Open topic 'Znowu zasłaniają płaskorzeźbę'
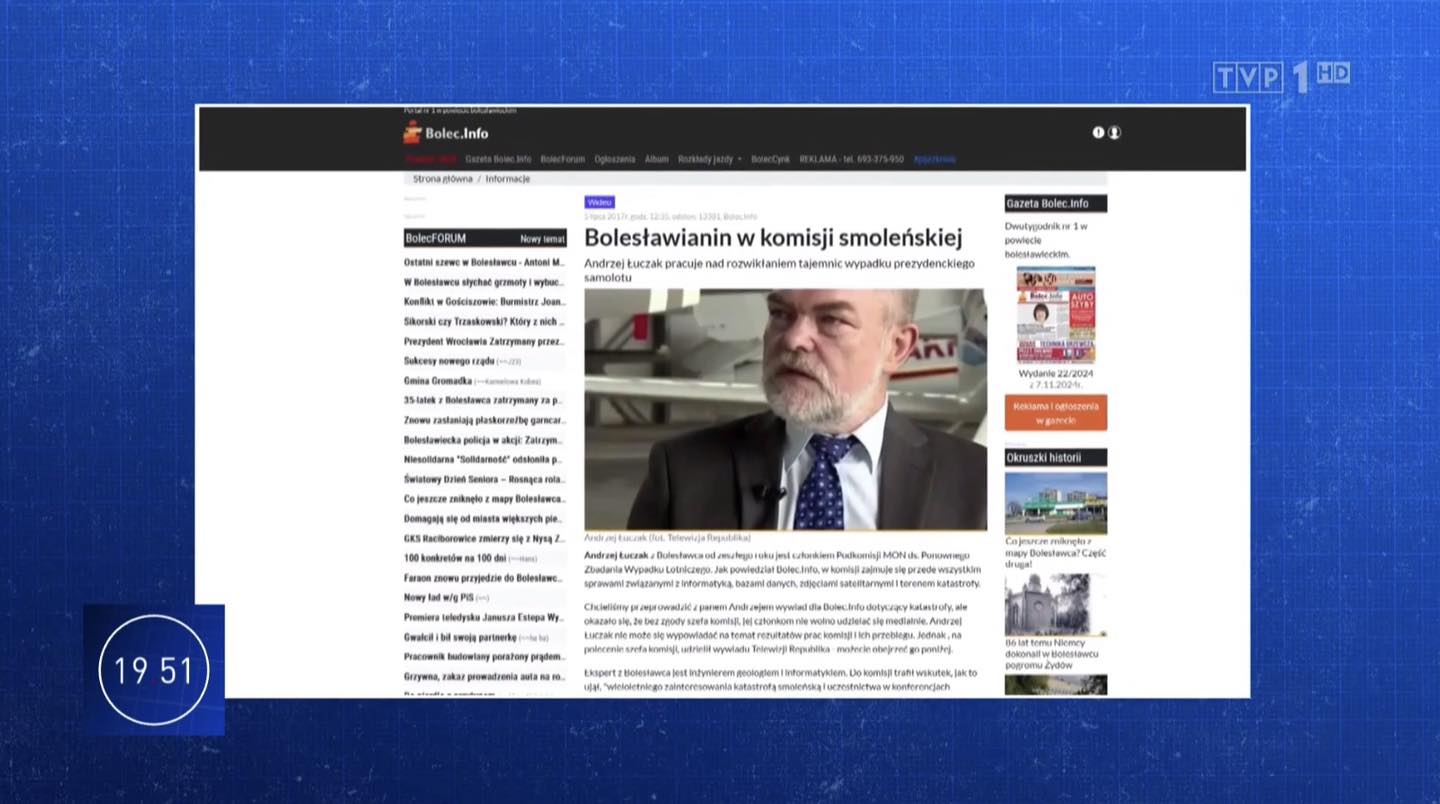Screen dimensions: 1440x804 coord(484,420)
